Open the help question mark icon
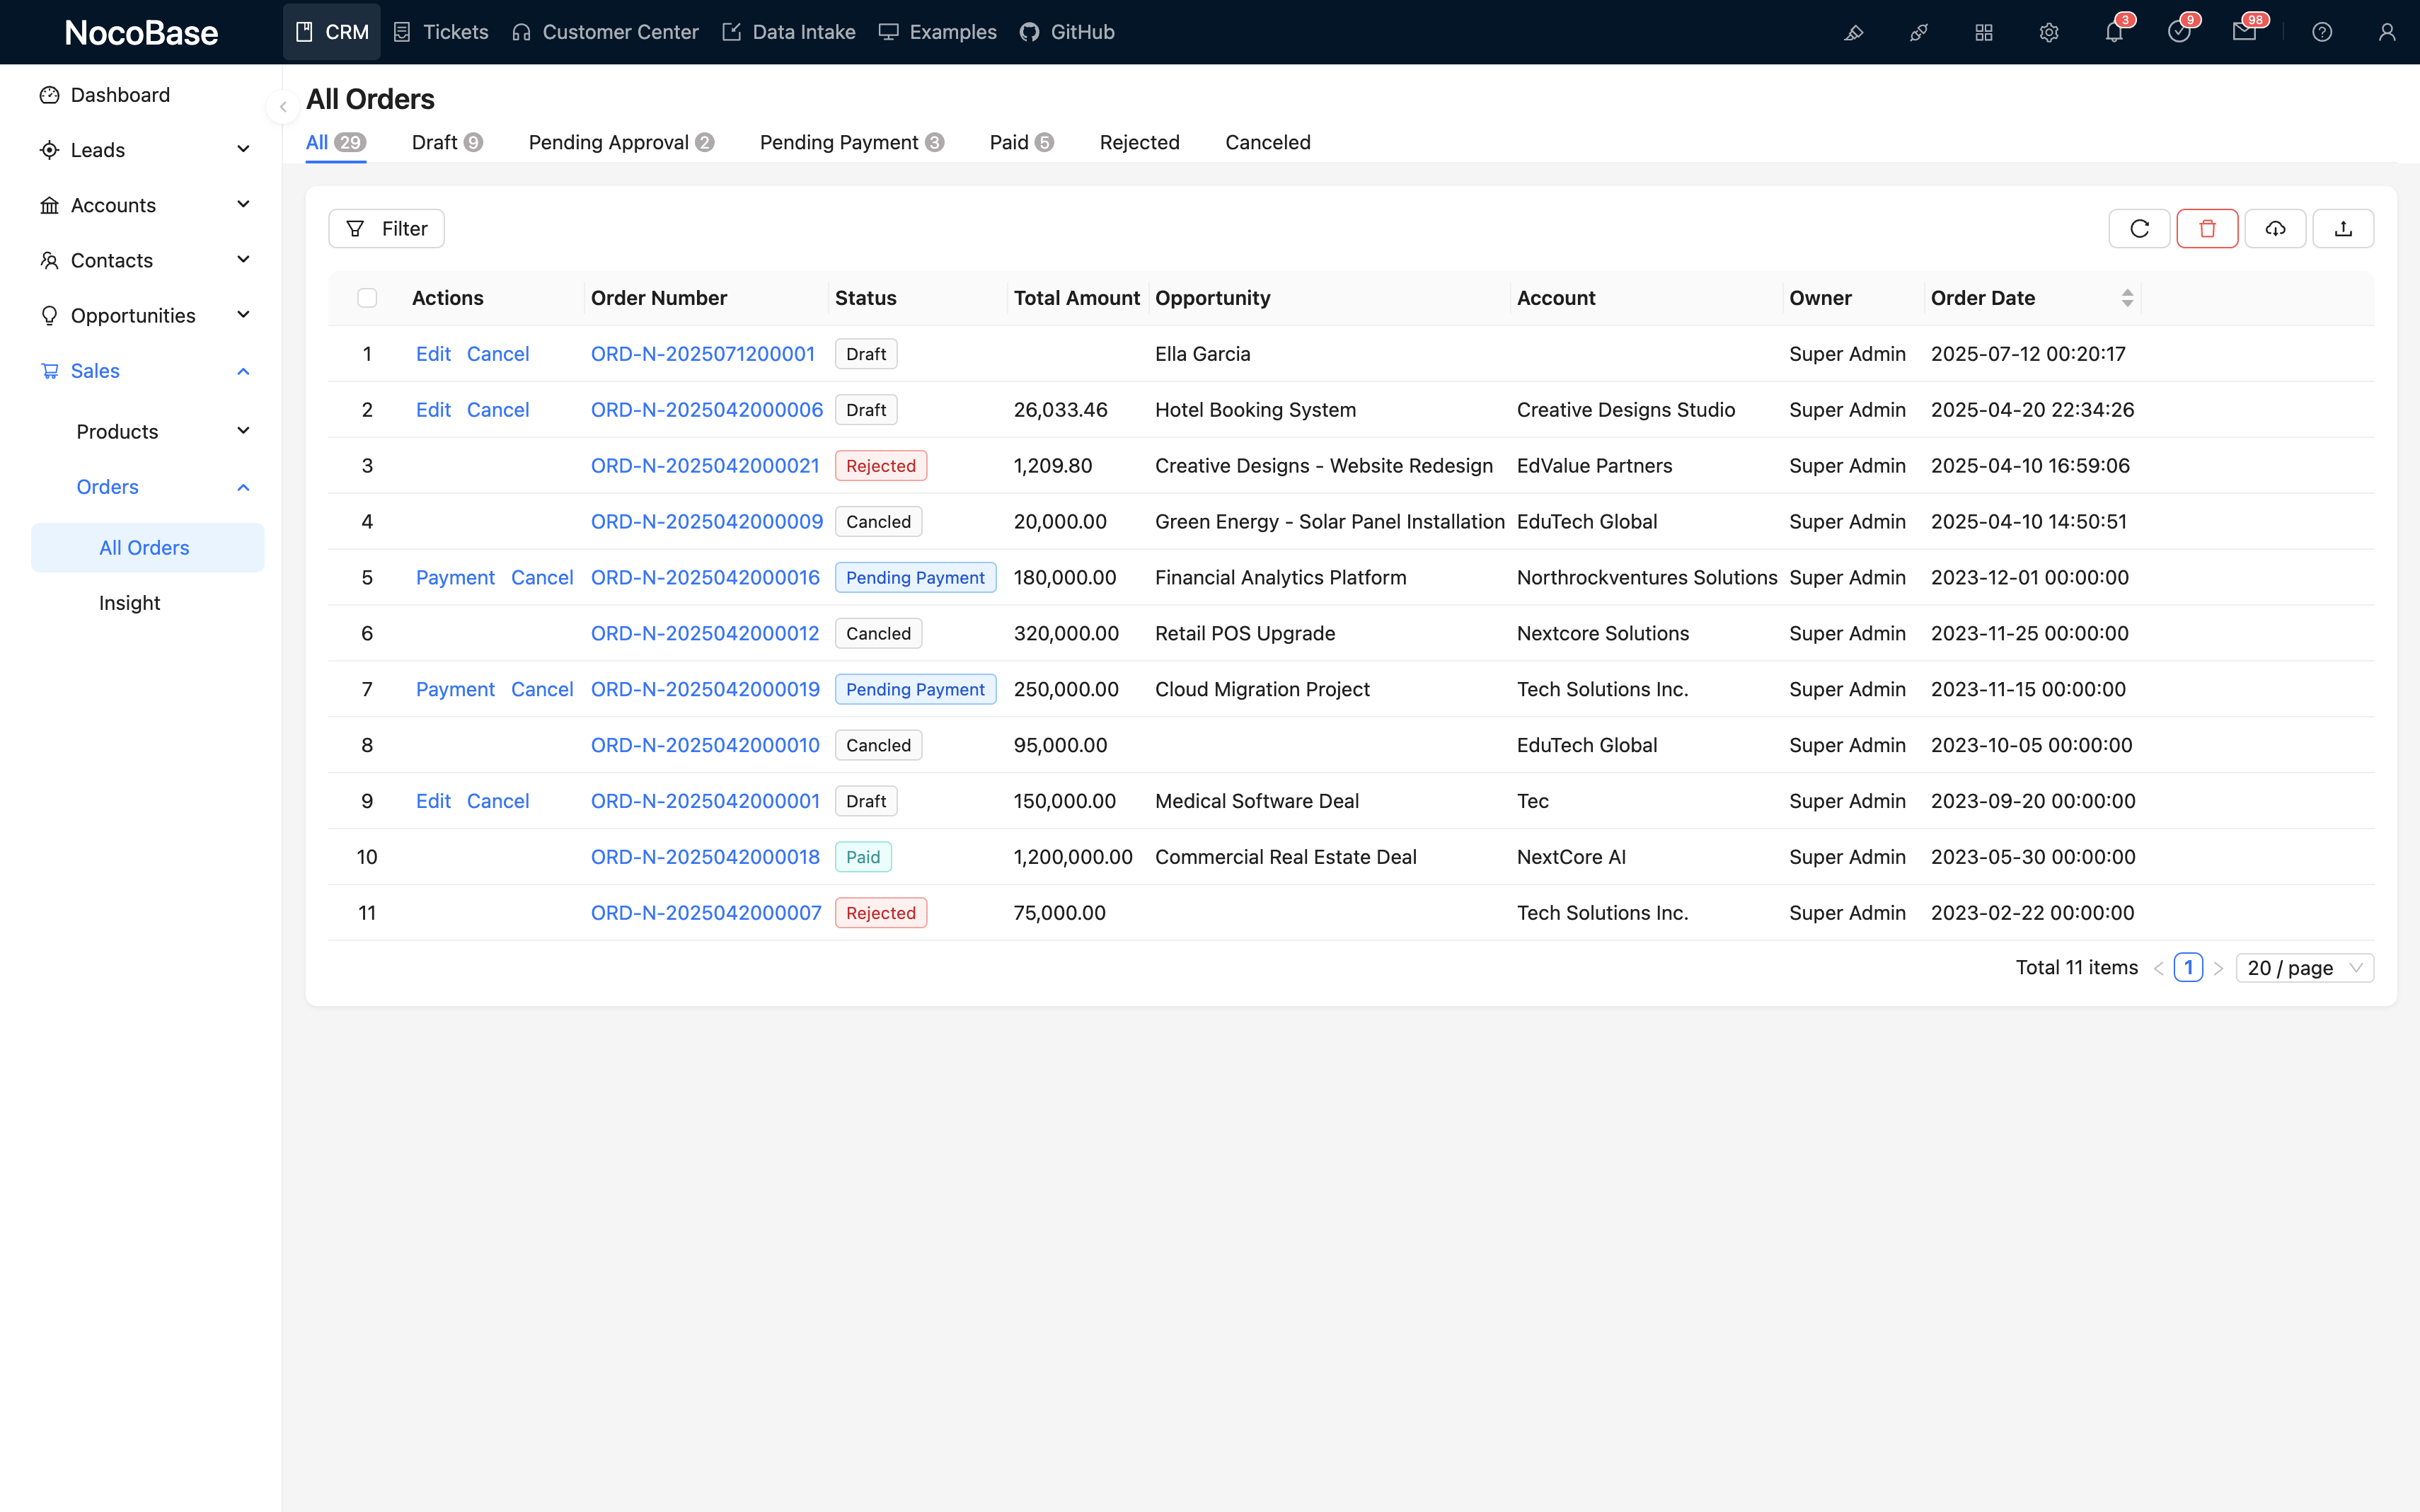The width and height of the screenshot is (2420, 1512). point(2322,32)
